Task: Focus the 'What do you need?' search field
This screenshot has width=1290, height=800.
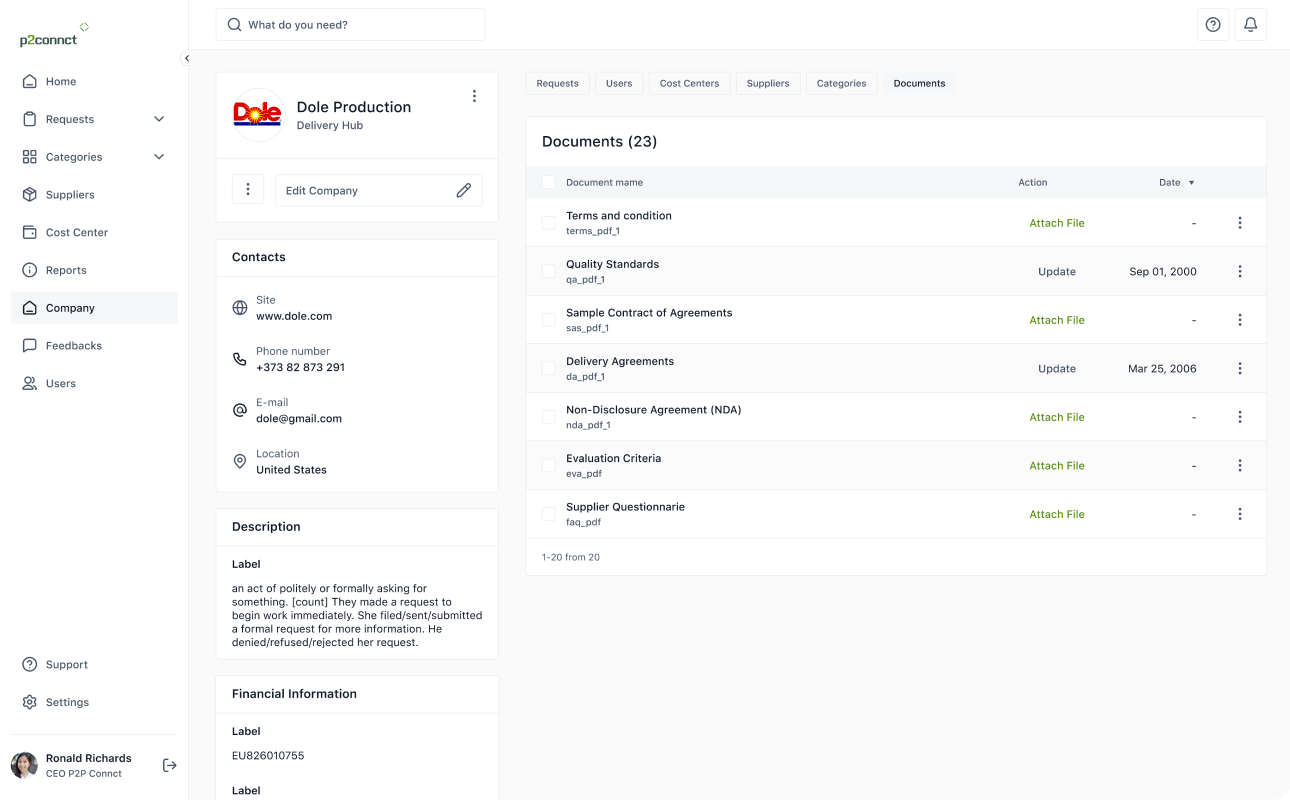Action: [350, 25]
